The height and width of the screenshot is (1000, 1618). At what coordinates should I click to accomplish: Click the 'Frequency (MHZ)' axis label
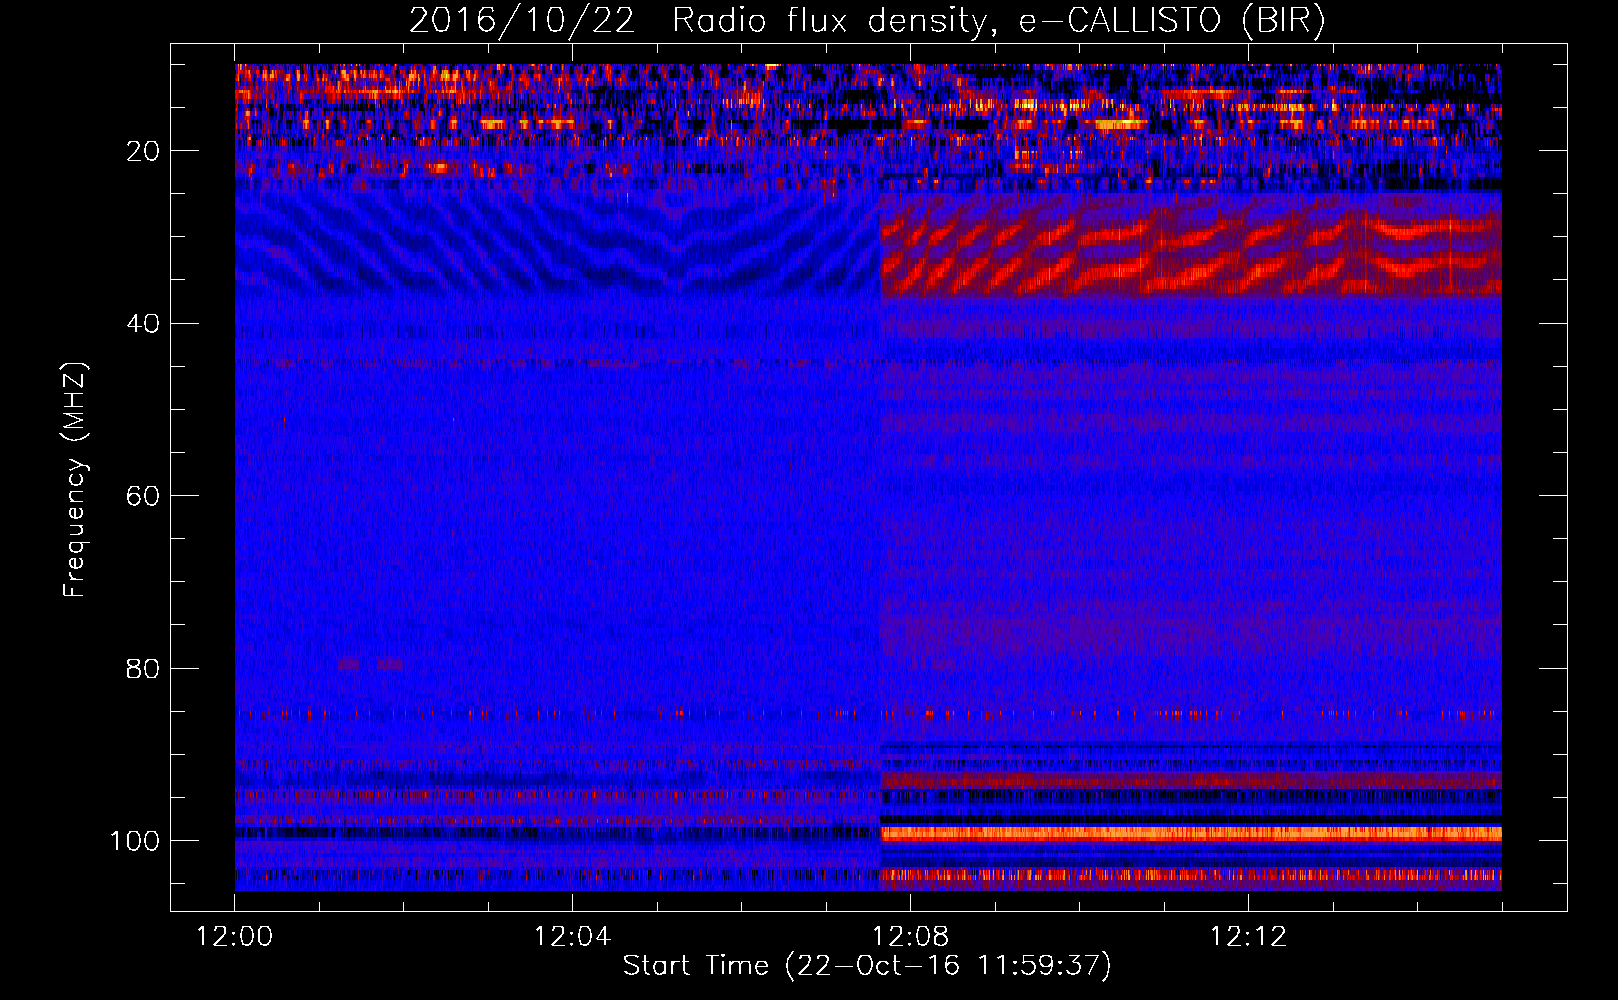tap(75, 480)
